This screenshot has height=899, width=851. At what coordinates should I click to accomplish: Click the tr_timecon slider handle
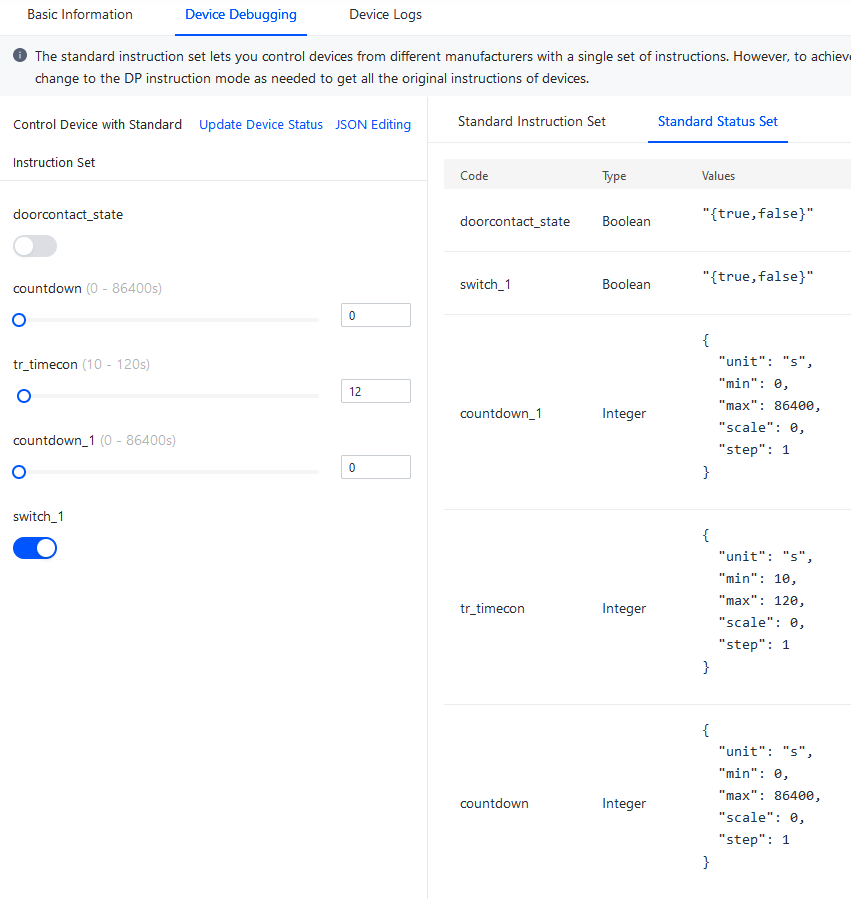(x=24, y=396)
